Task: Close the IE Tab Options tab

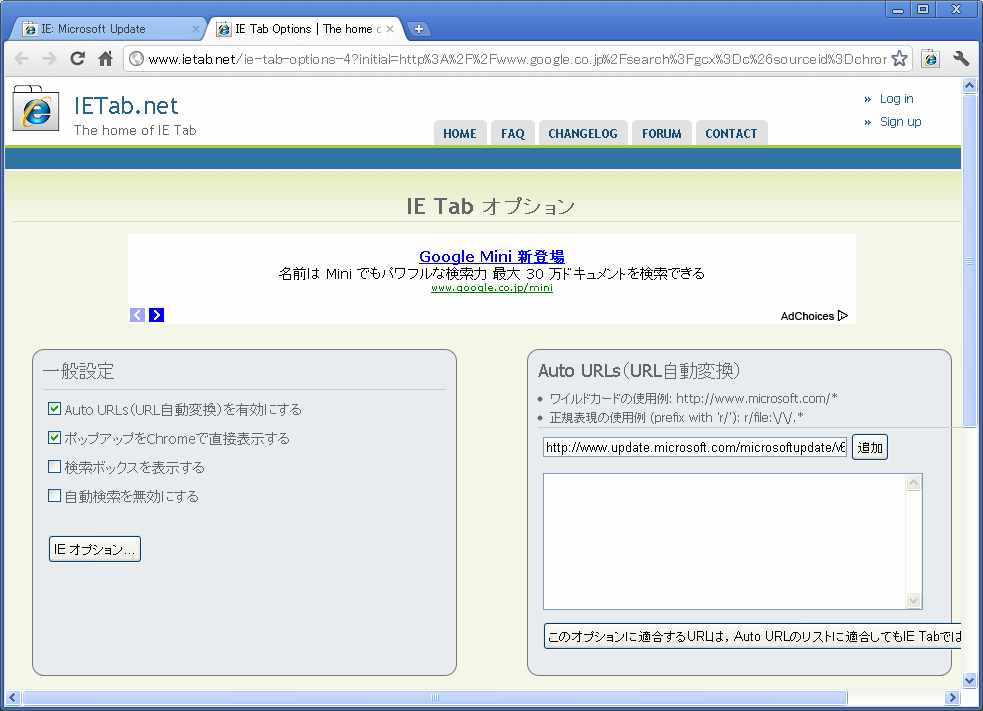Action: pyautogui.click(x=390, y=29)
